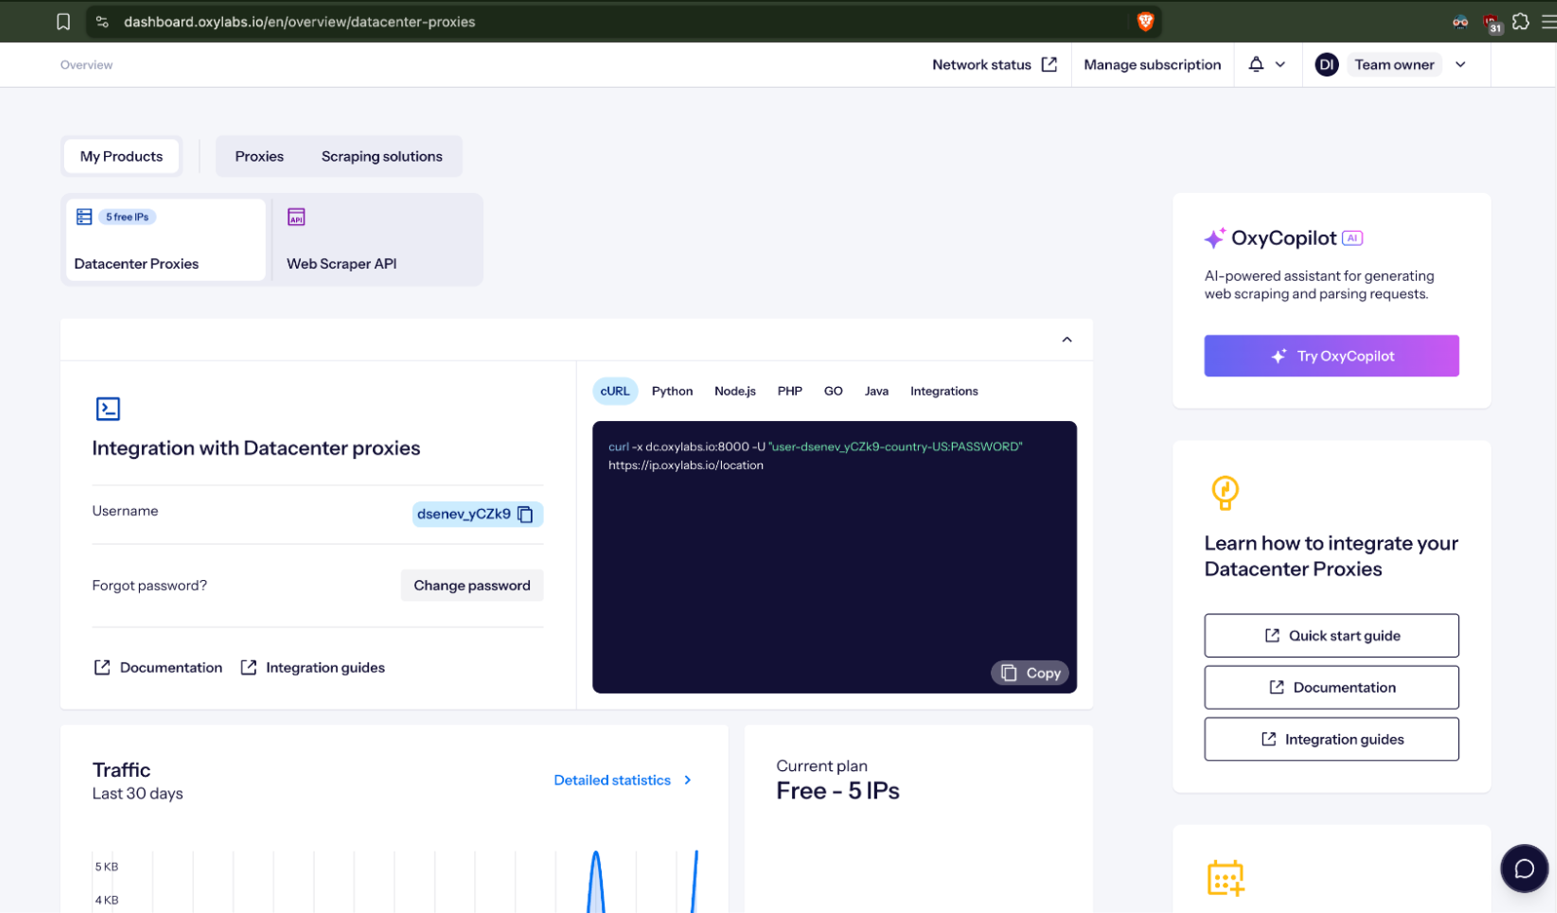
Task: Open Integration guides button in sidebar
Action: pos(1331,740)
